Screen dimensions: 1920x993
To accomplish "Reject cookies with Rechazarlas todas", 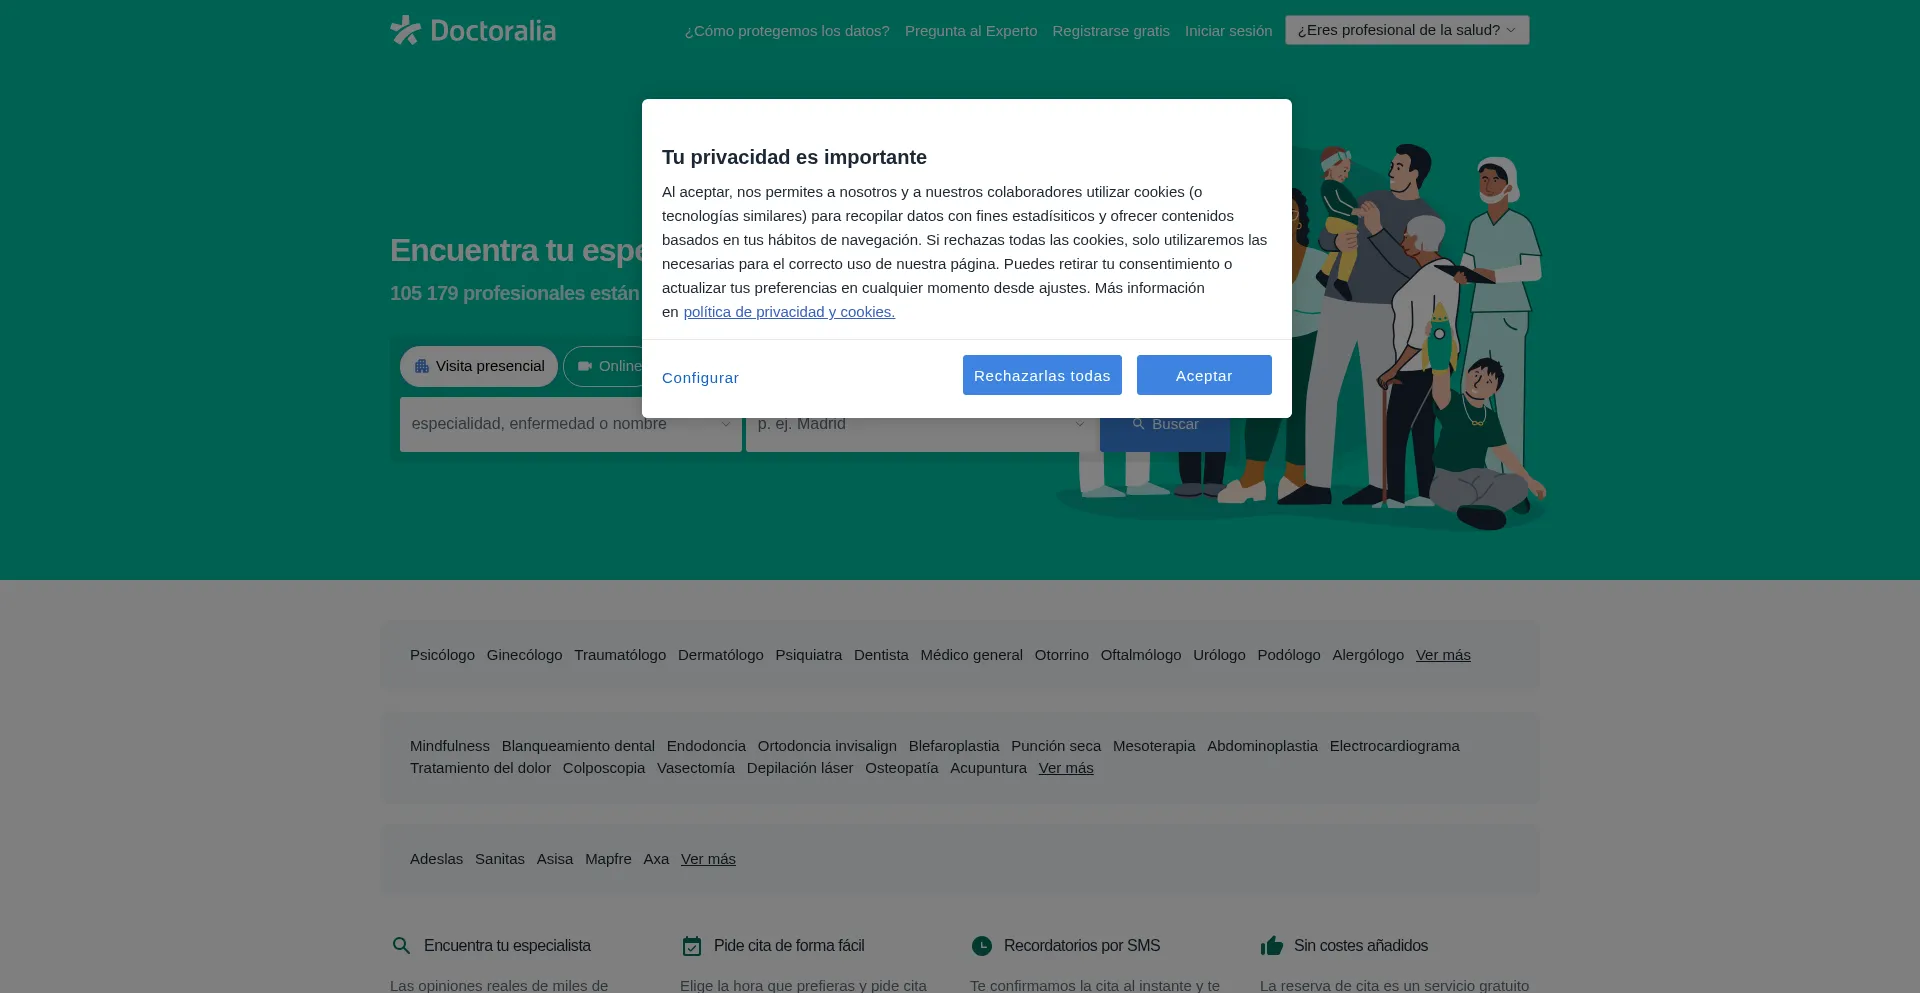I will [1041, 376].
